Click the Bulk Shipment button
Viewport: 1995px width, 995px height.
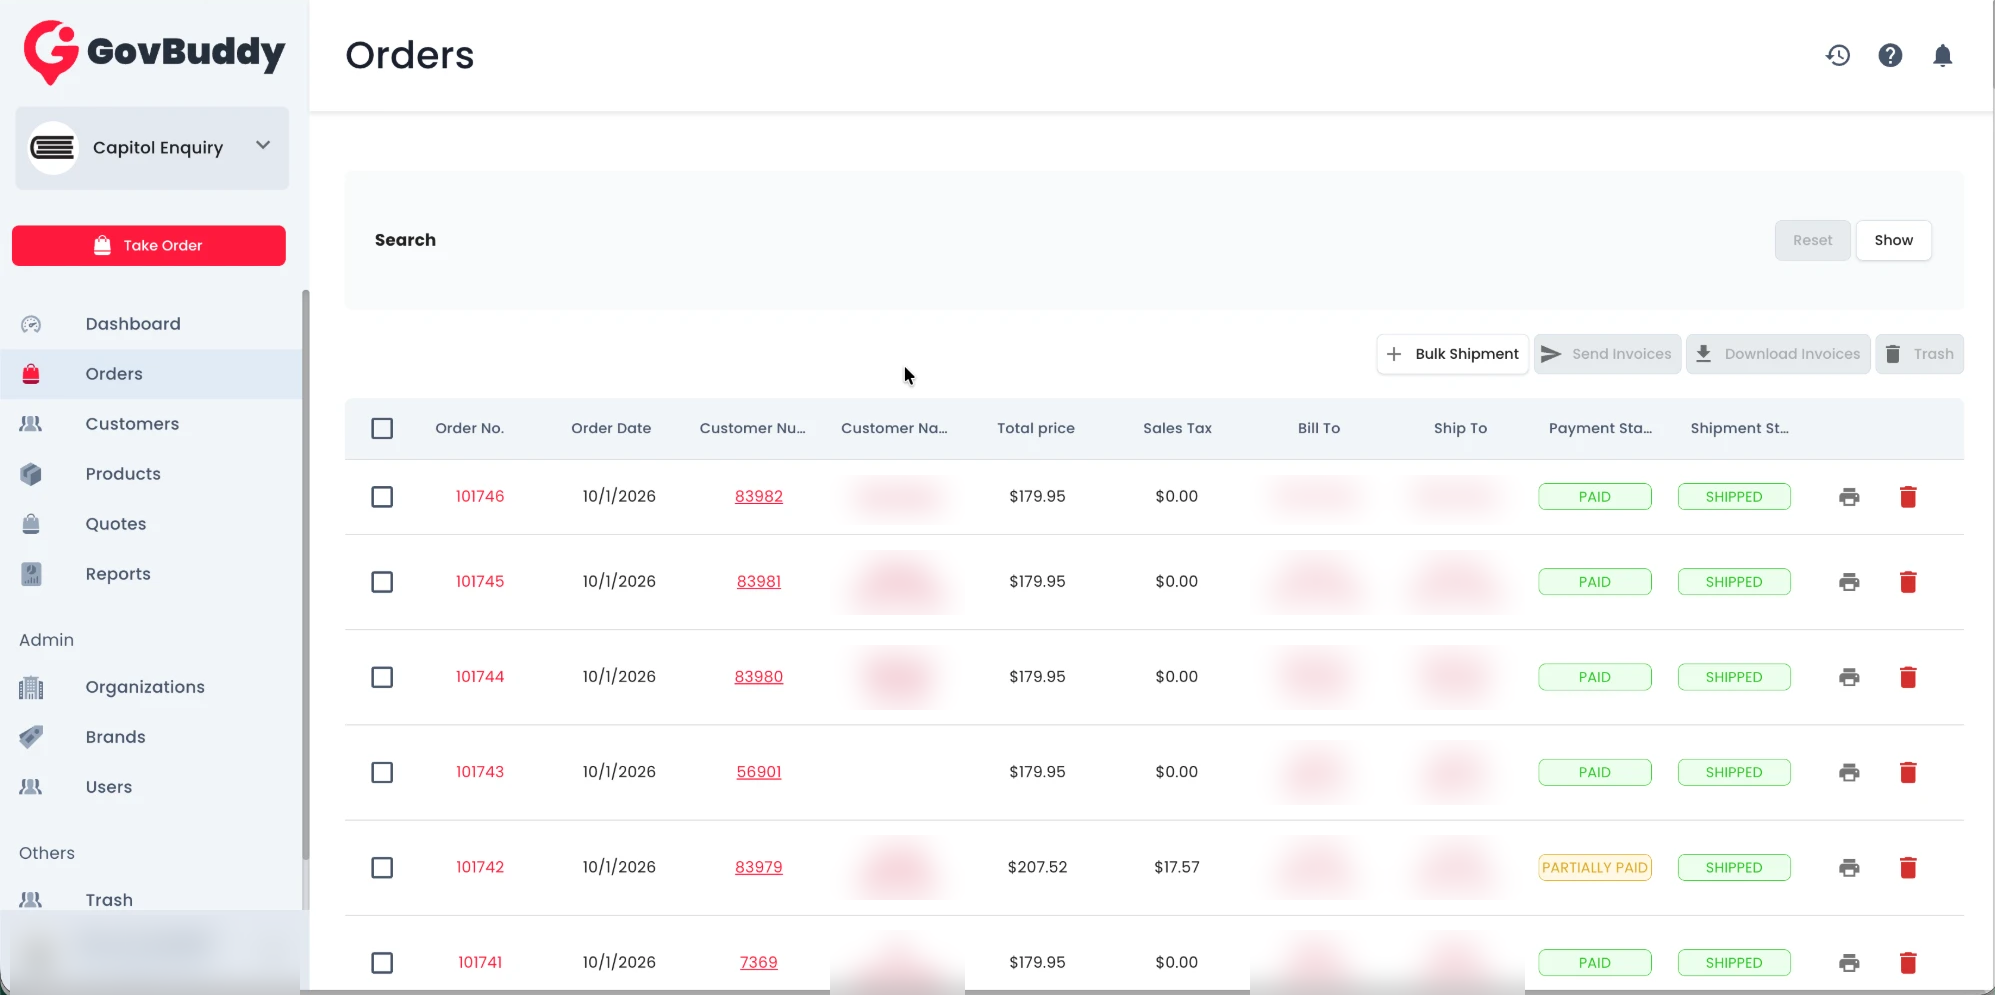coord(1452,354)
